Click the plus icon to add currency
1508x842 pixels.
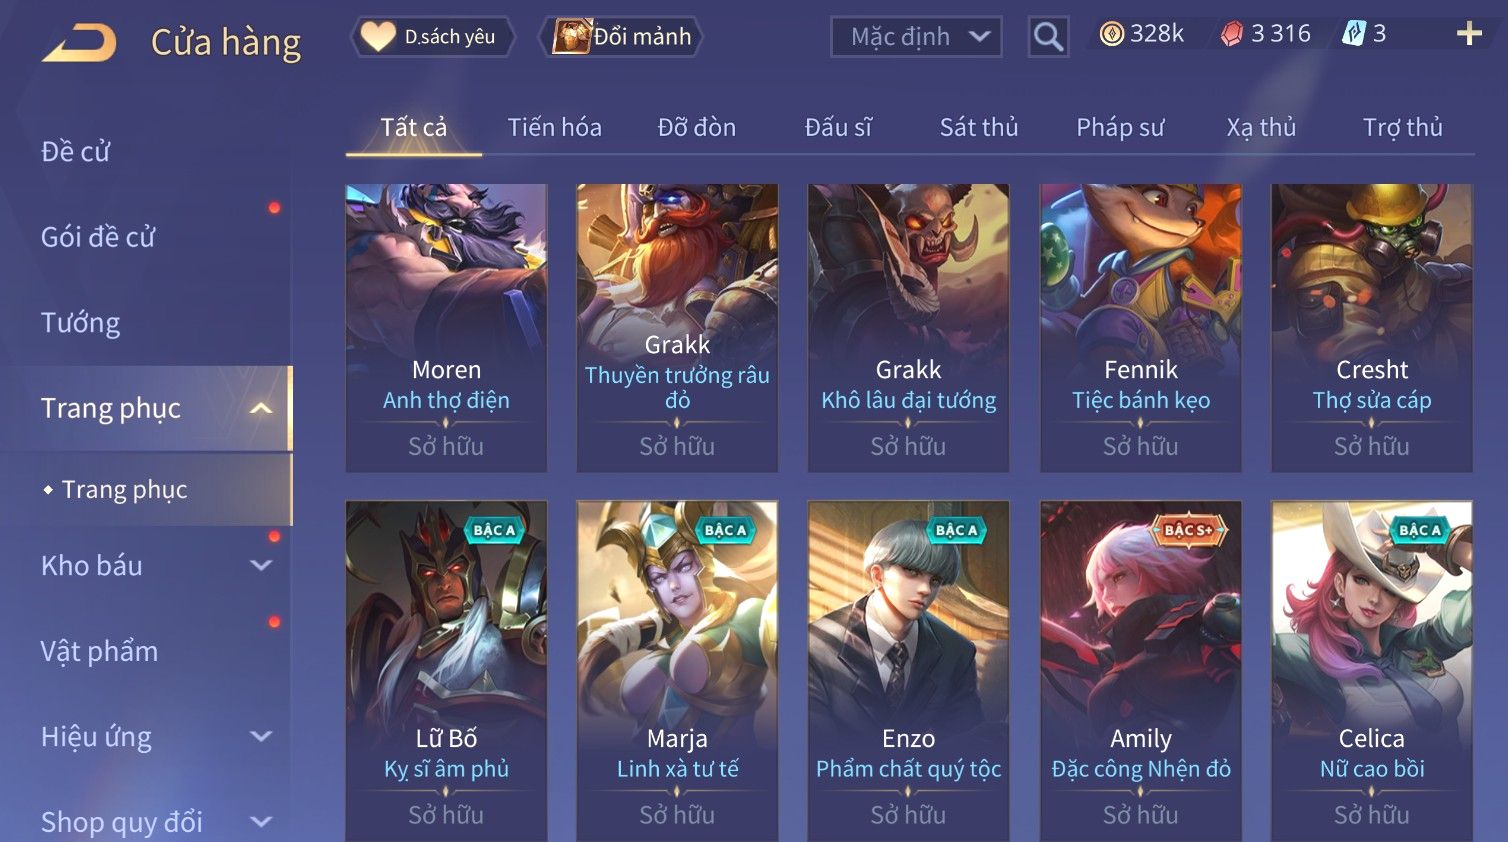[x=1469, y=34]
